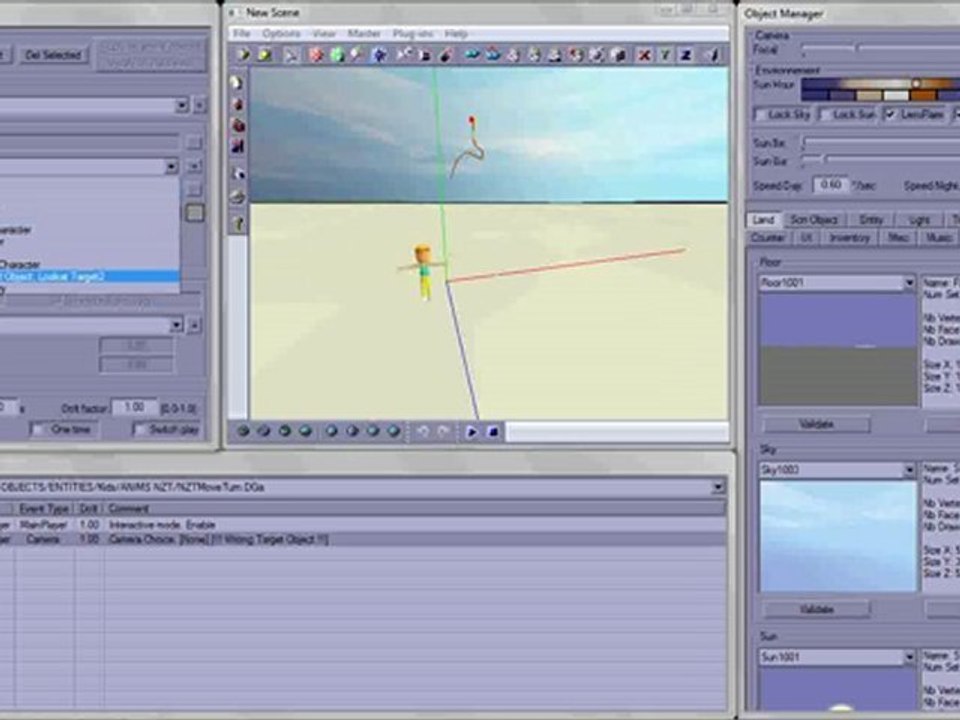Stop scene playback with stop button
The height and width of the screenshot is (720, 960).
[x=493, y=432]
